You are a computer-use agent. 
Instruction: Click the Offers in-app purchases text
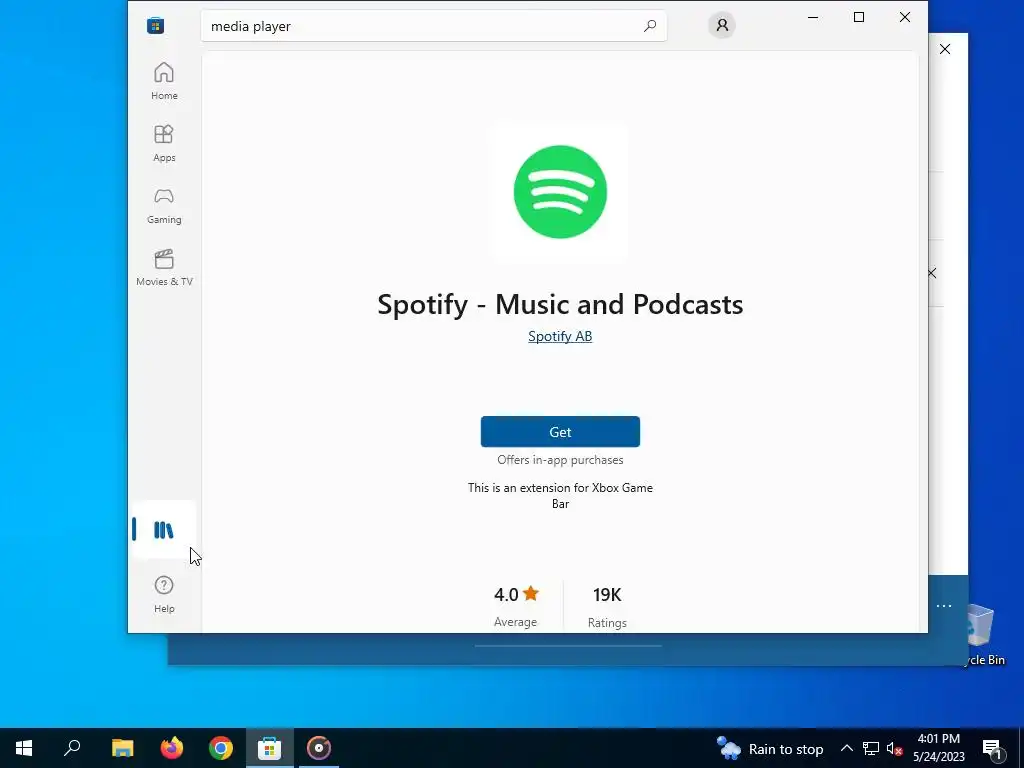pyautogui.click(x=560, y=460)
